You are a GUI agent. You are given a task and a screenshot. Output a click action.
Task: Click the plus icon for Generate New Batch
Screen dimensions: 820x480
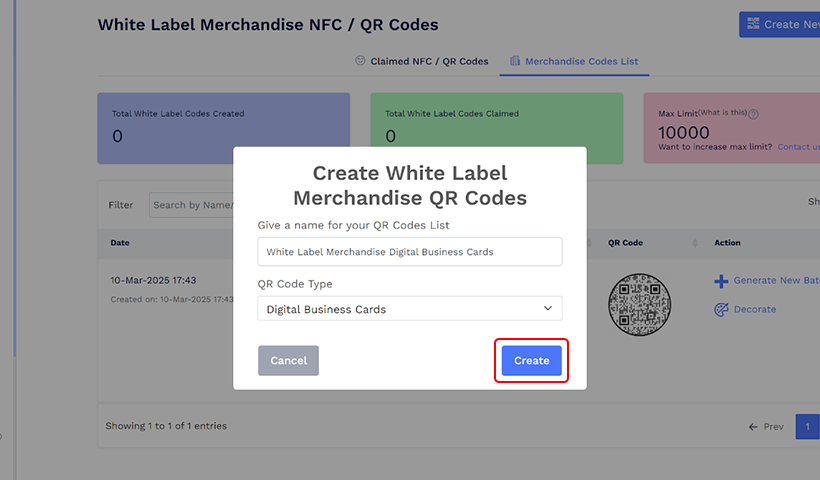(x=721, y=281)
